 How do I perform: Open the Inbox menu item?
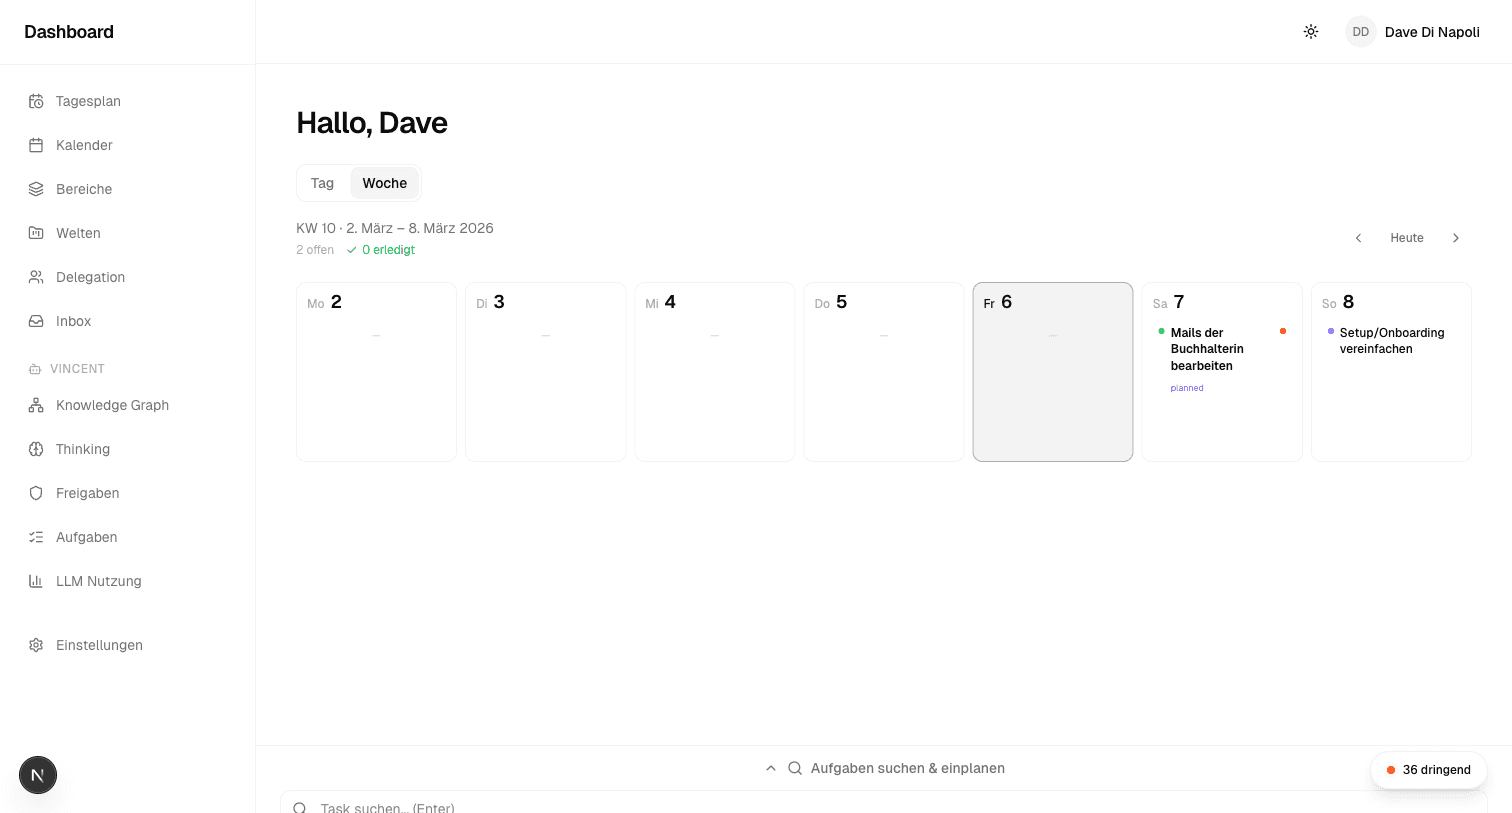pyautogui.click(x=73, y=321)
